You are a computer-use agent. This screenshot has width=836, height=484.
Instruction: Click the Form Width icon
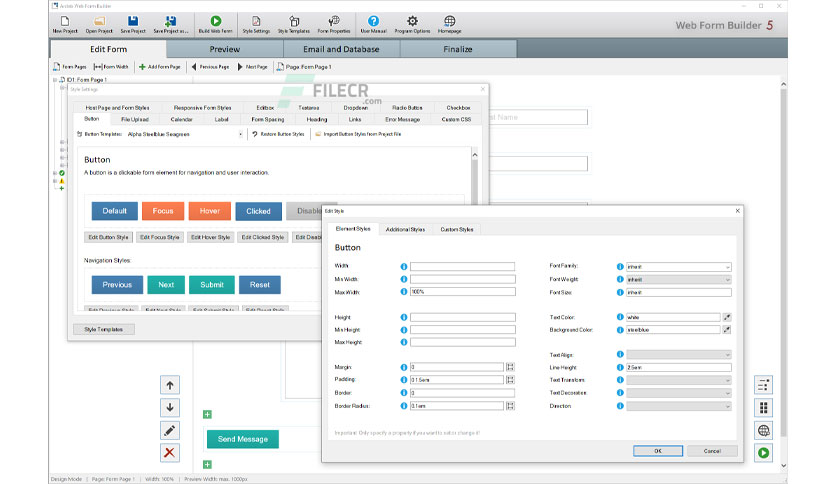coord(98,67)
